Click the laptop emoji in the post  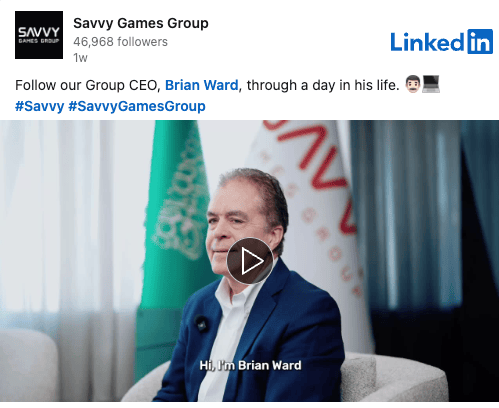[x=431, y=84]
